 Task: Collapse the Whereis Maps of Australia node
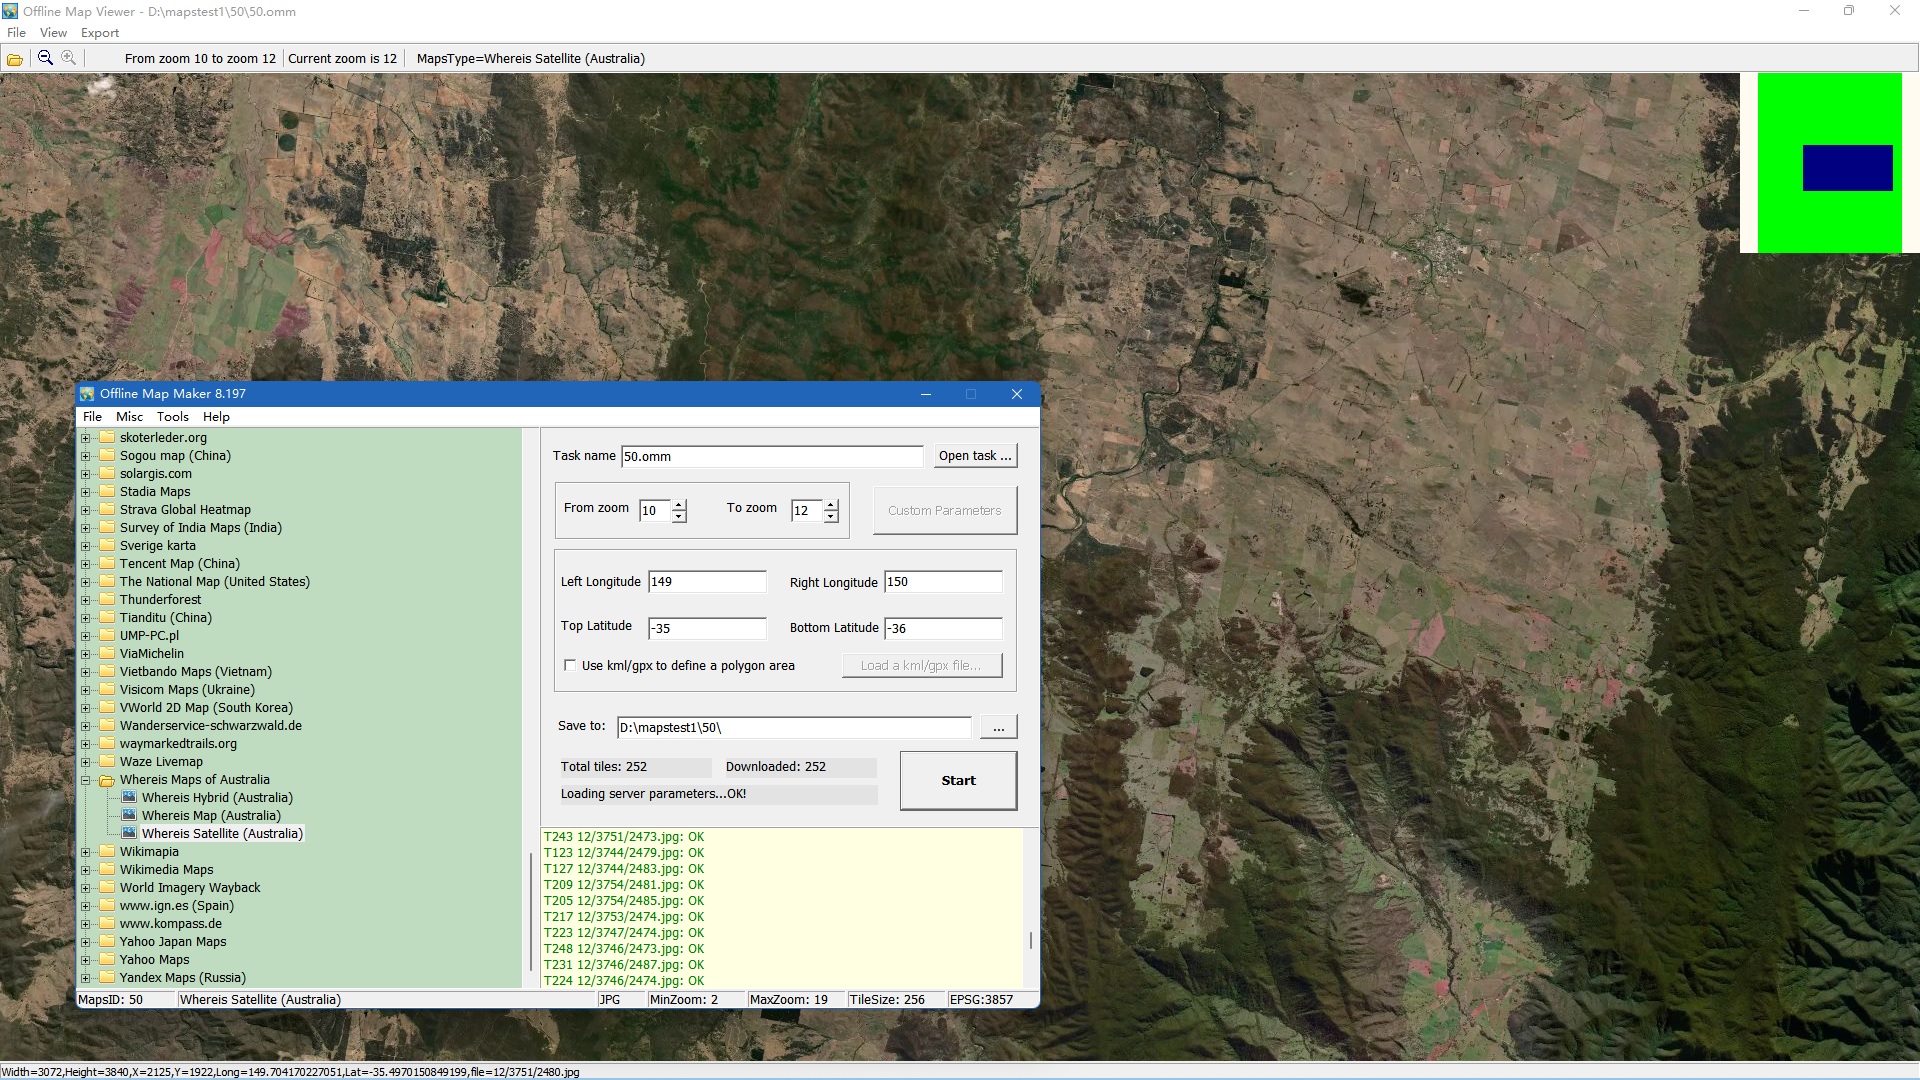pos(86,780)
